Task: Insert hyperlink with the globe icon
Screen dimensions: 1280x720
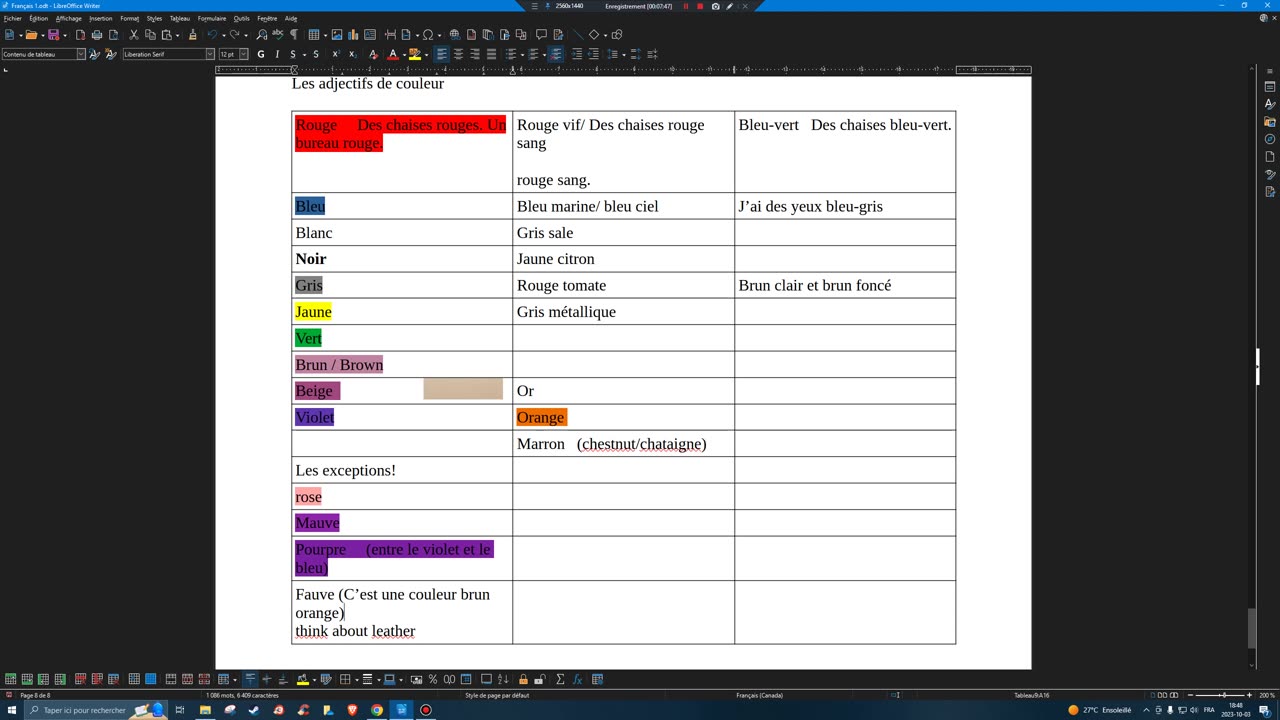Action: tap(454, 35)
